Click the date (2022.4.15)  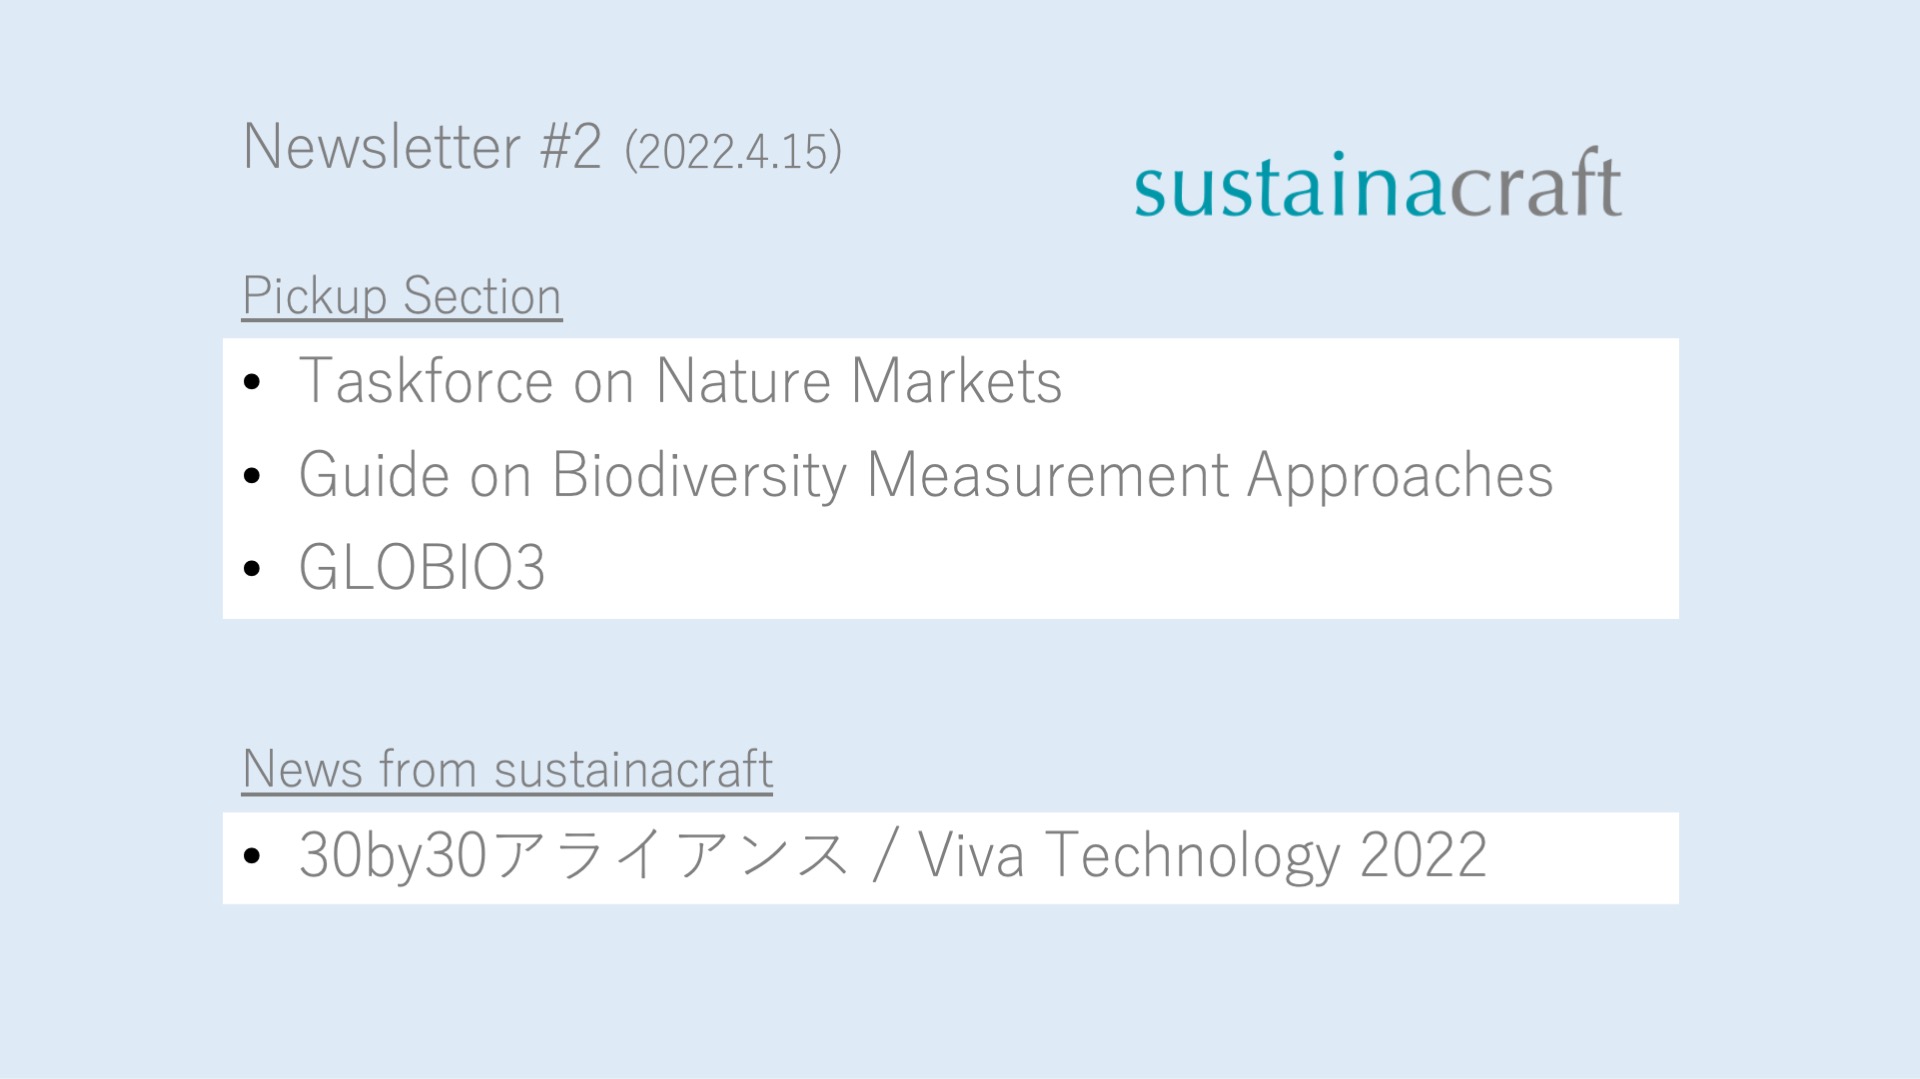click(x=733, y=151)
